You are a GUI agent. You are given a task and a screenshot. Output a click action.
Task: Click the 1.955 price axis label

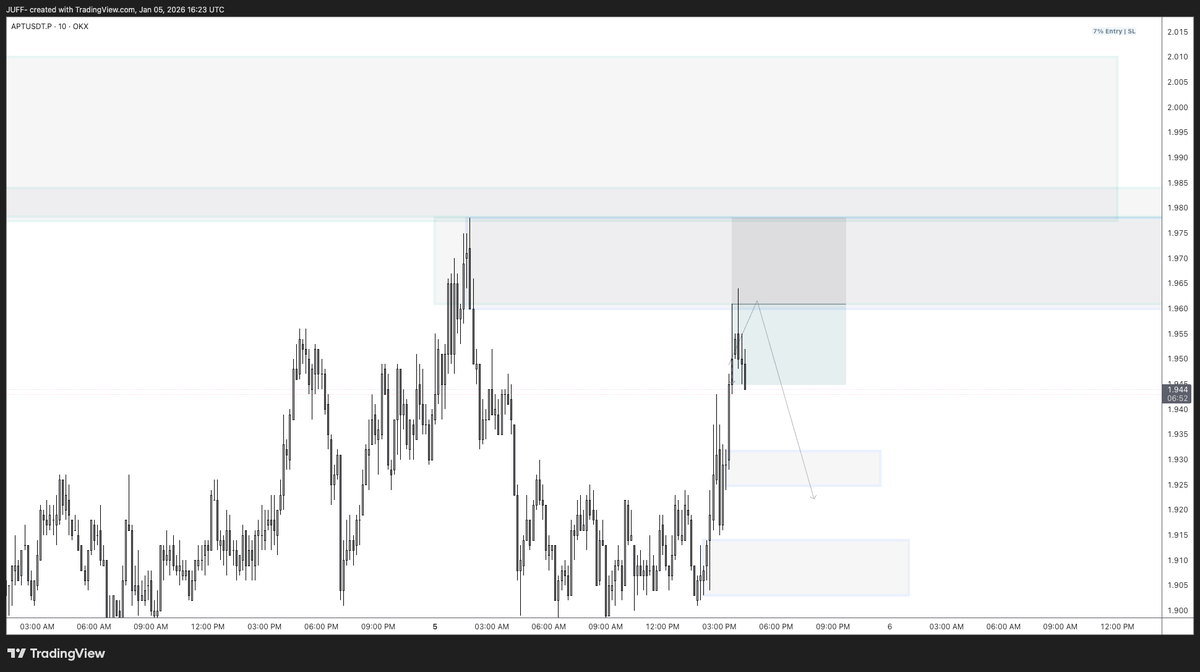(x=1176, y=334)
